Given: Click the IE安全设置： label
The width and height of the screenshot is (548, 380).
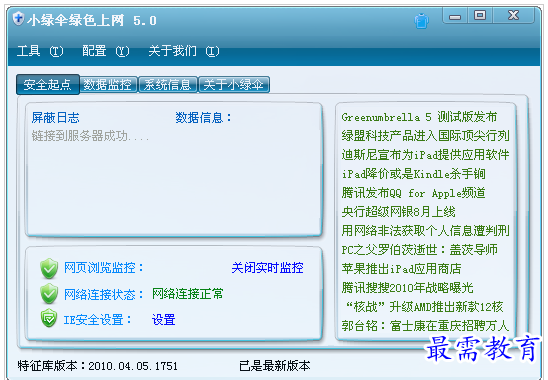Looking at the screenshot, I should pos(98,320).
